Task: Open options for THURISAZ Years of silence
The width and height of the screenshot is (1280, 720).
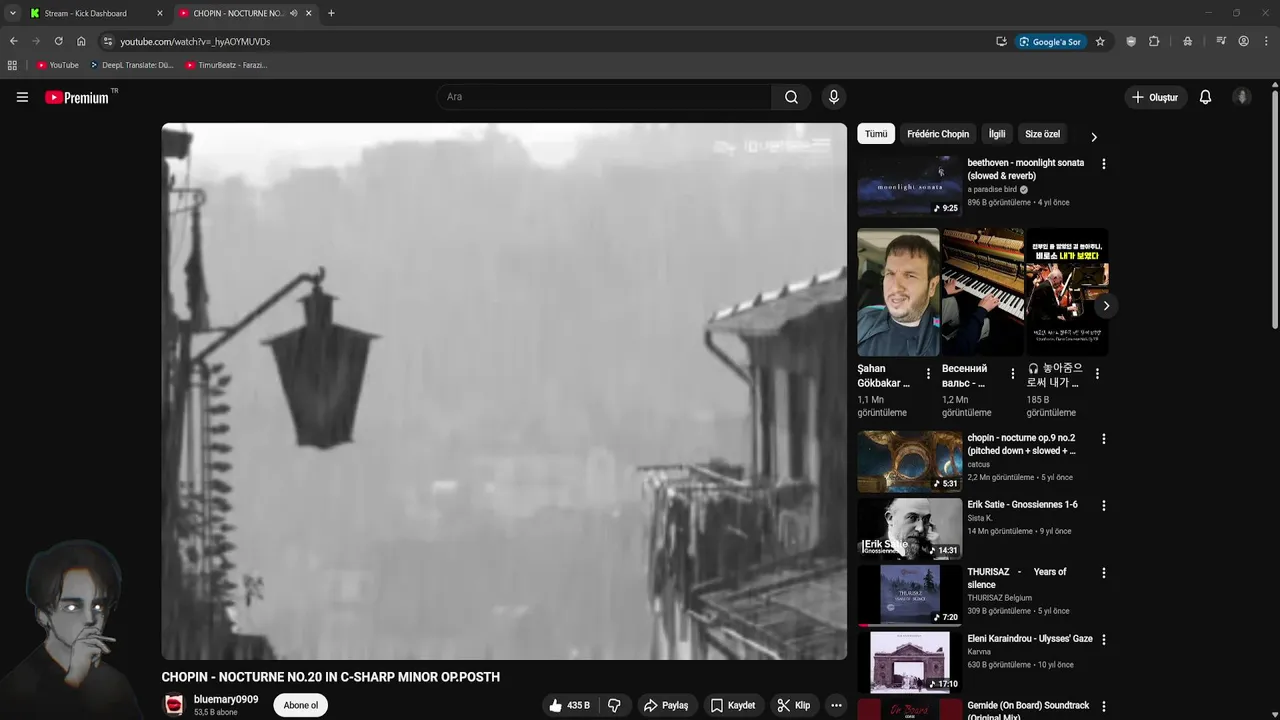Action: (x=1104, y=573)
